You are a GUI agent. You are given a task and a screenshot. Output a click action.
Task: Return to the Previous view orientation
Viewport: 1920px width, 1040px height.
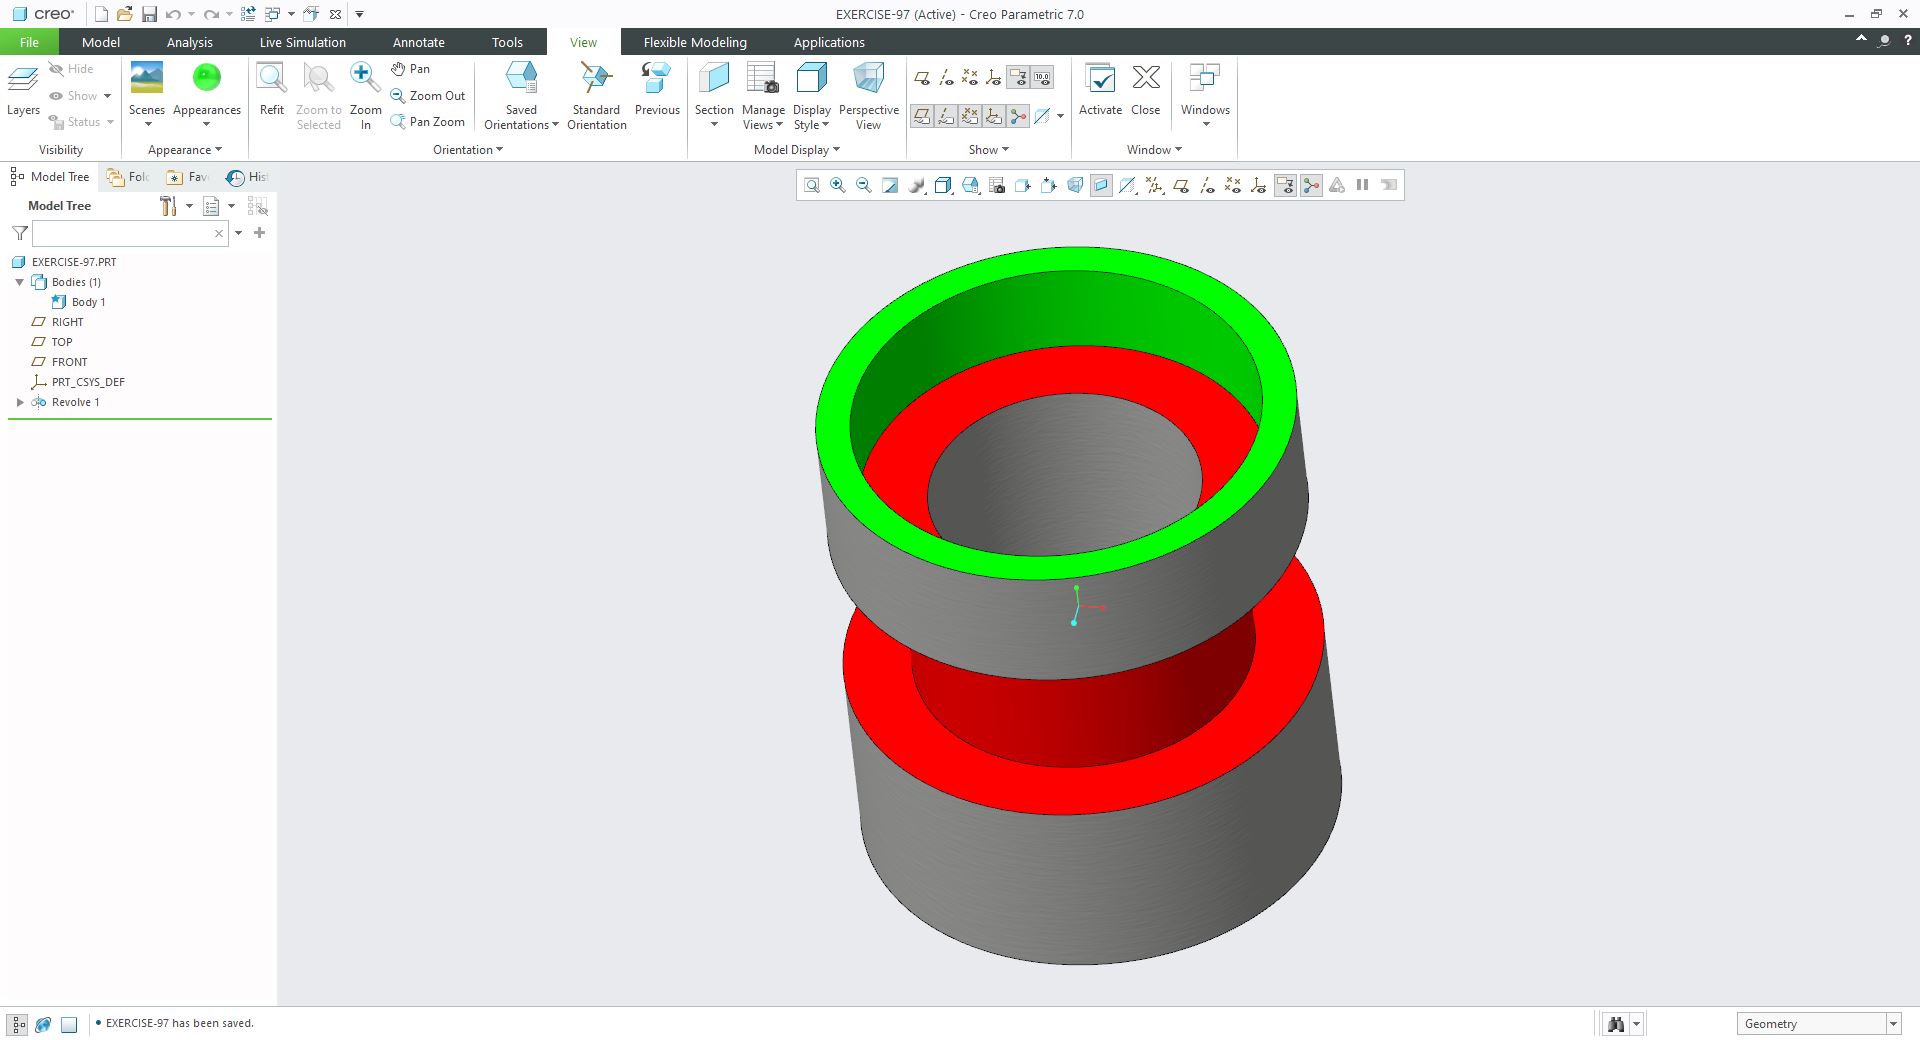coord(657,89)
